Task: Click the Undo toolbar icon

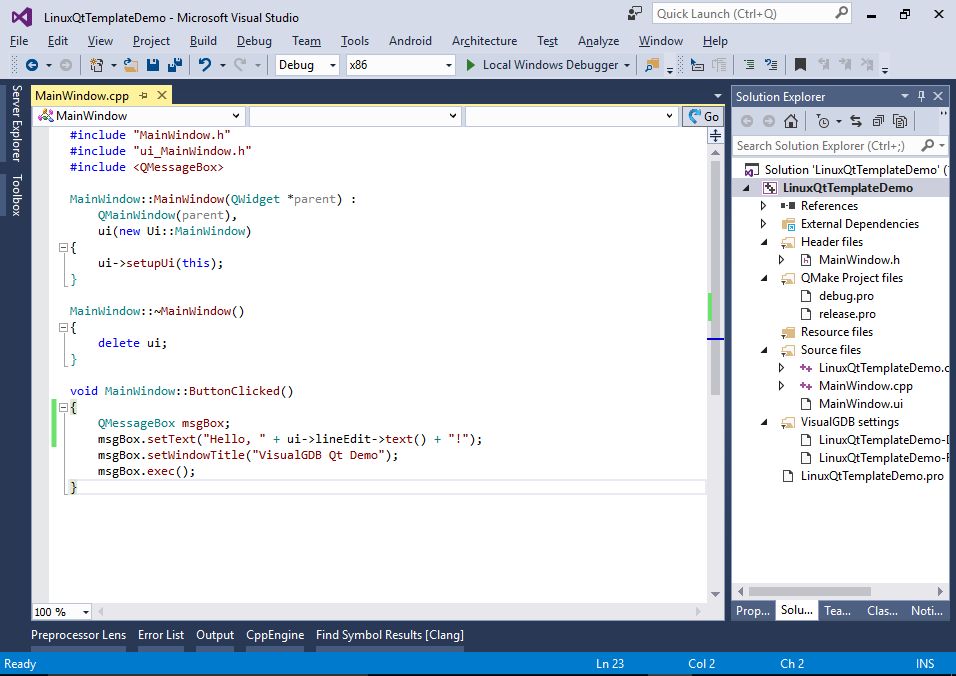Action: (x=204, y=65)
